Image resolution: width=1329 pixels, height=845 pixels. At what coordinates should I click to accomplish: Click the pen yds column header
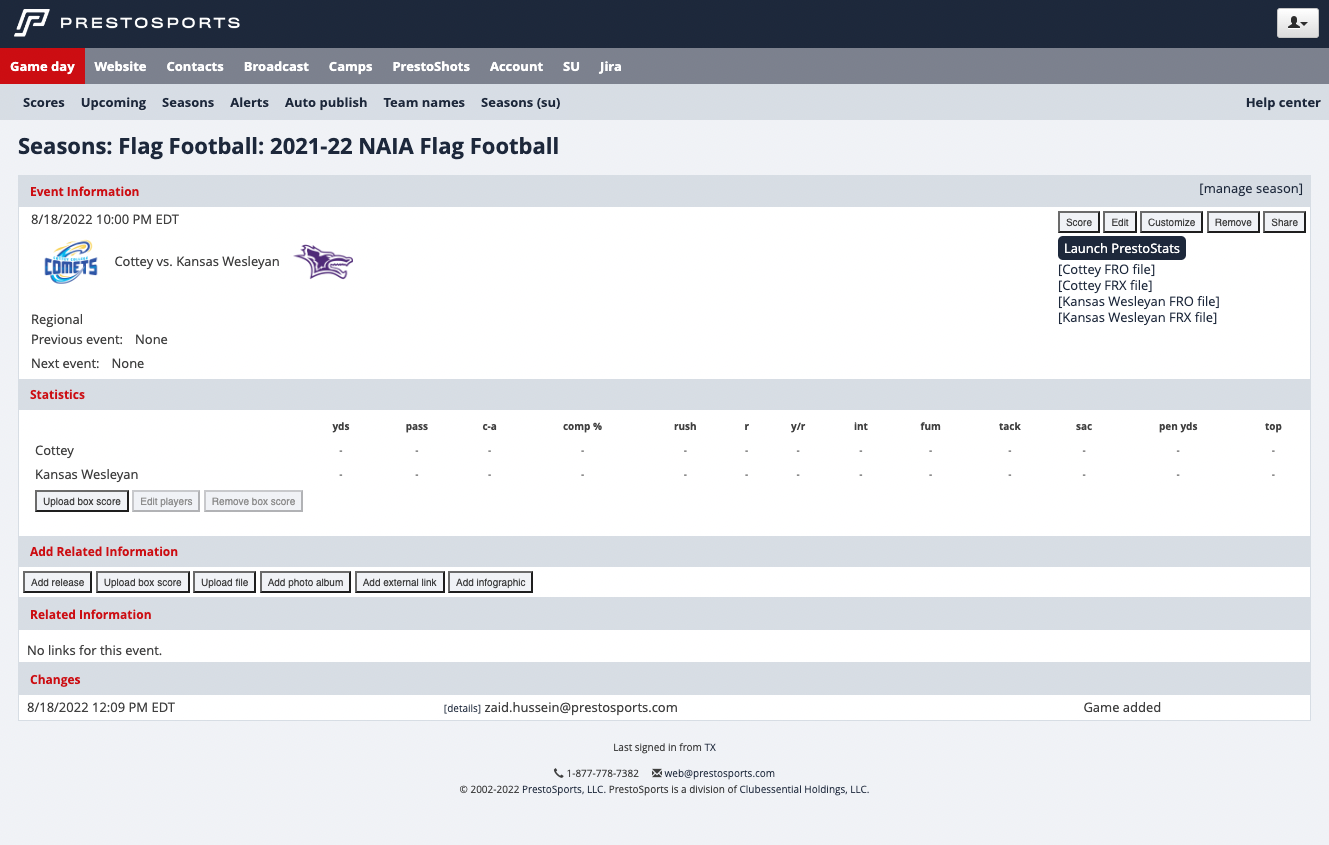click(x=1178, y=426)
